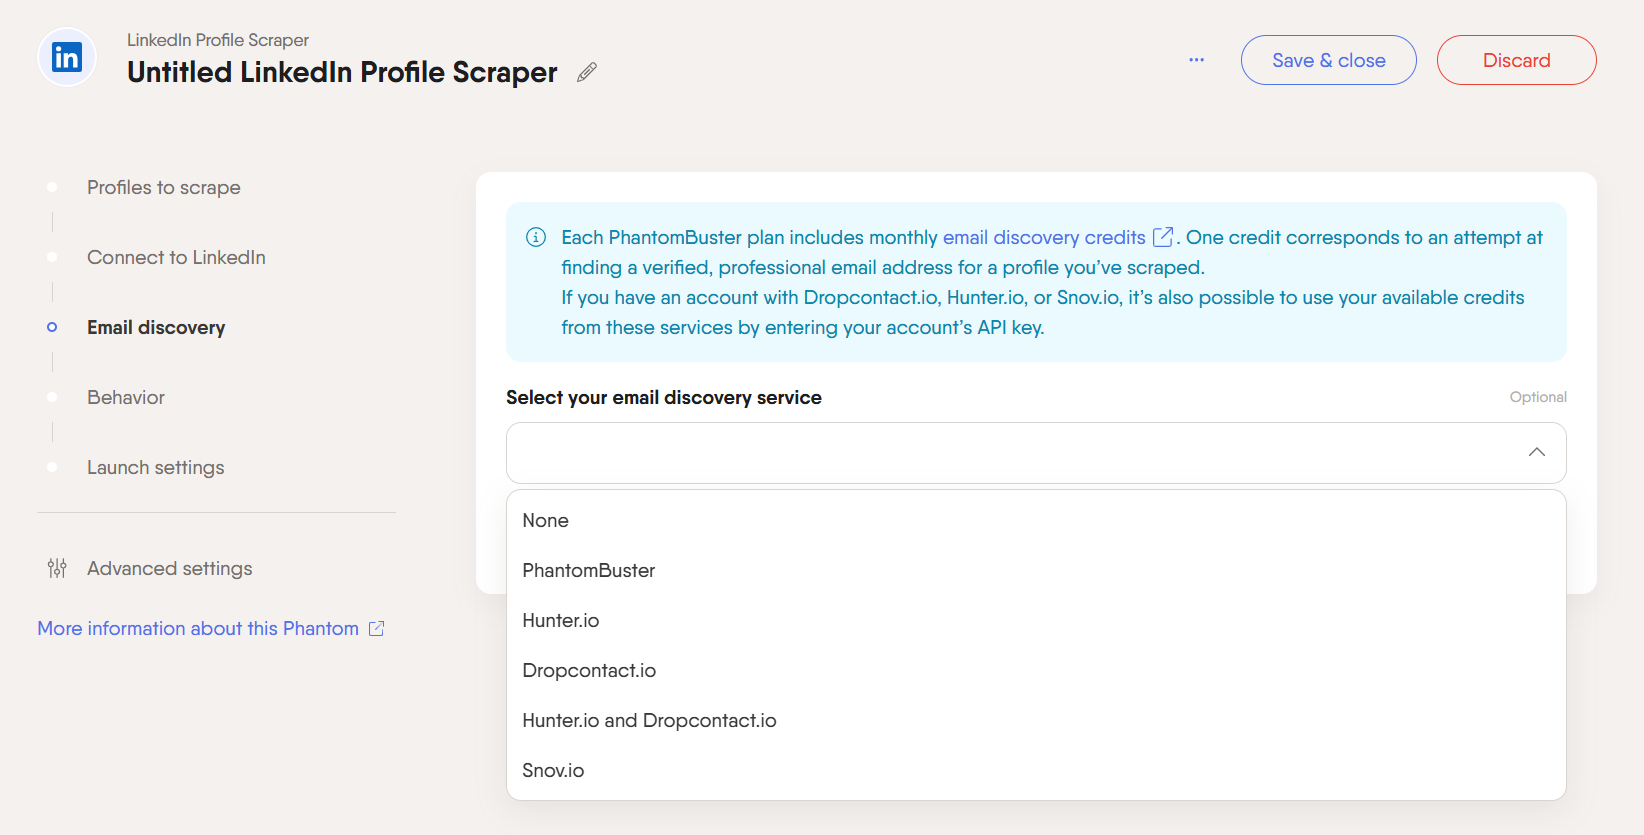Open the three-dot overflow menu
Screen dimensions: 1644x835
(x=1196, y=60)
